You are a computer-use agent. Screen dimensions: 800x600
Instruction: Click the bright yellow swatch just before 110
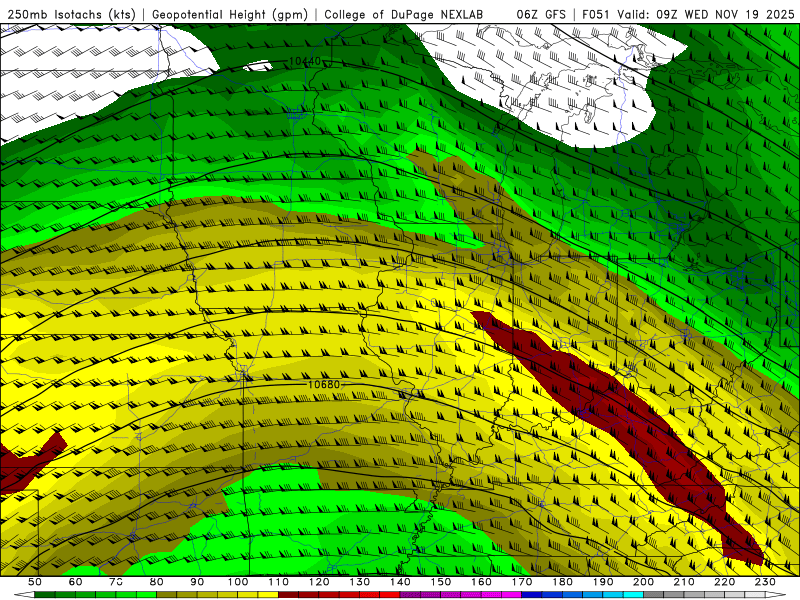coord(268,594)
